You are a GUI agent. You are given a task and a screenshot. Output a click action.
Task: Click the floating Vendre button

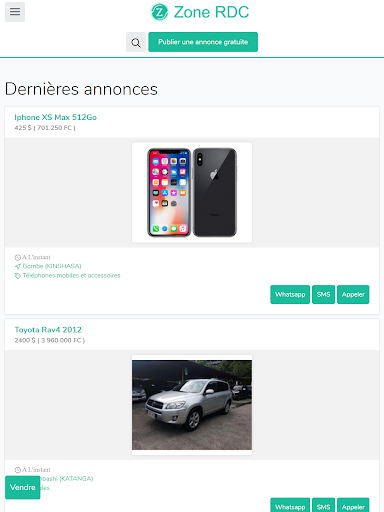tap(23, 487)
